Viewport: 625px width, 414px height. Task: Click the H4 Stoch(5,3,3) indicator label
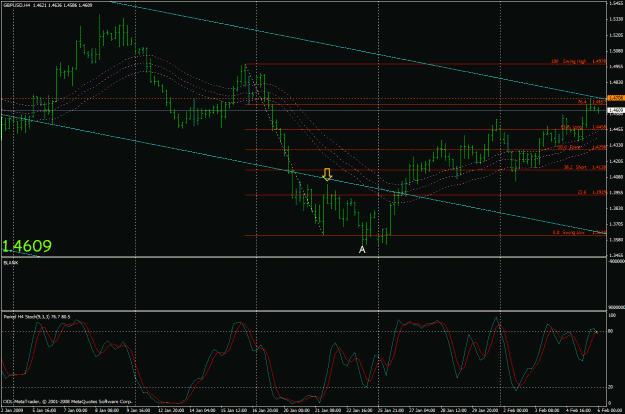click(x=37, y=317)
